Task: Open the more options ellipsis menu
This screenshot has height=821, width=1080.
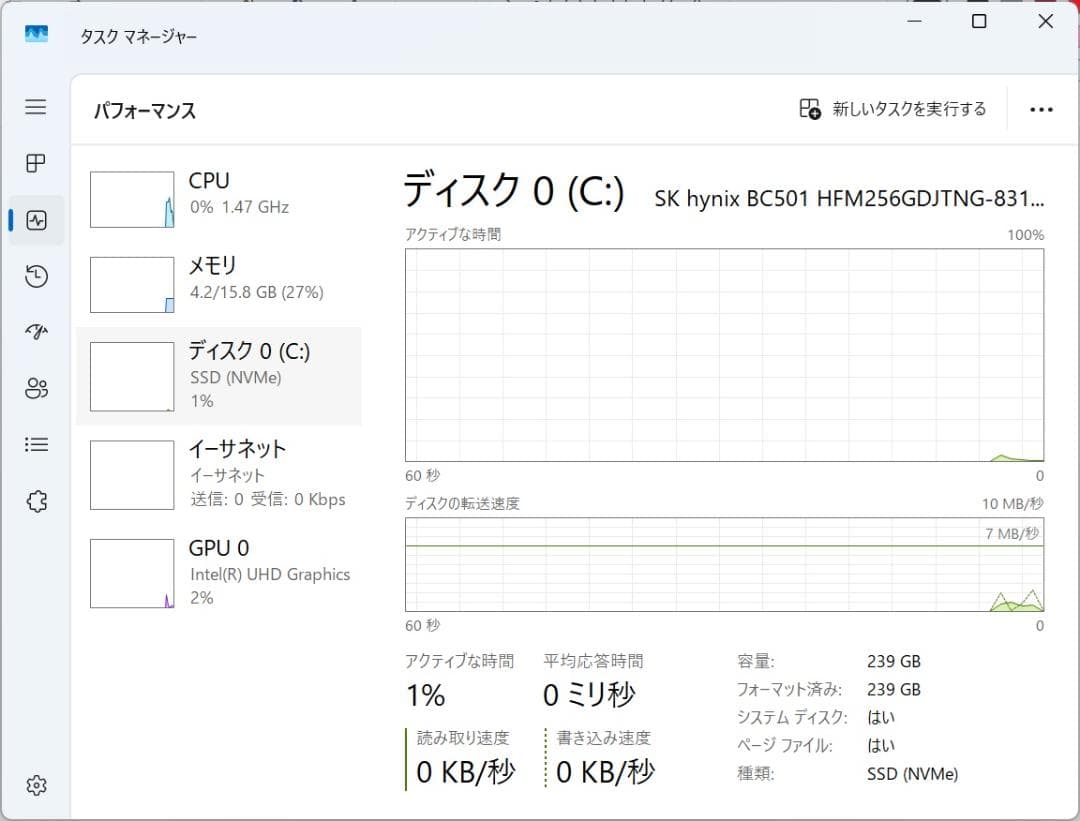Action: [x=1042, y=110]
